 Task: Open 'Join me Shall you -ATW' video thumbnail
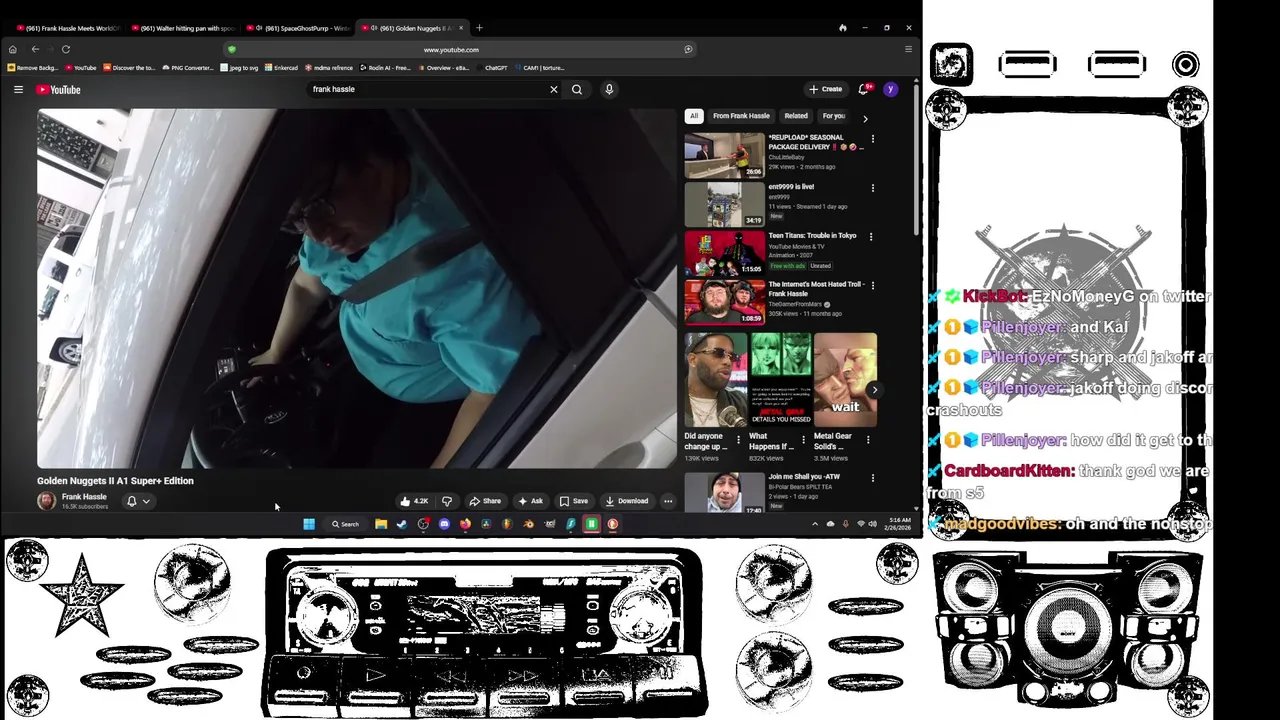point(725,492)
